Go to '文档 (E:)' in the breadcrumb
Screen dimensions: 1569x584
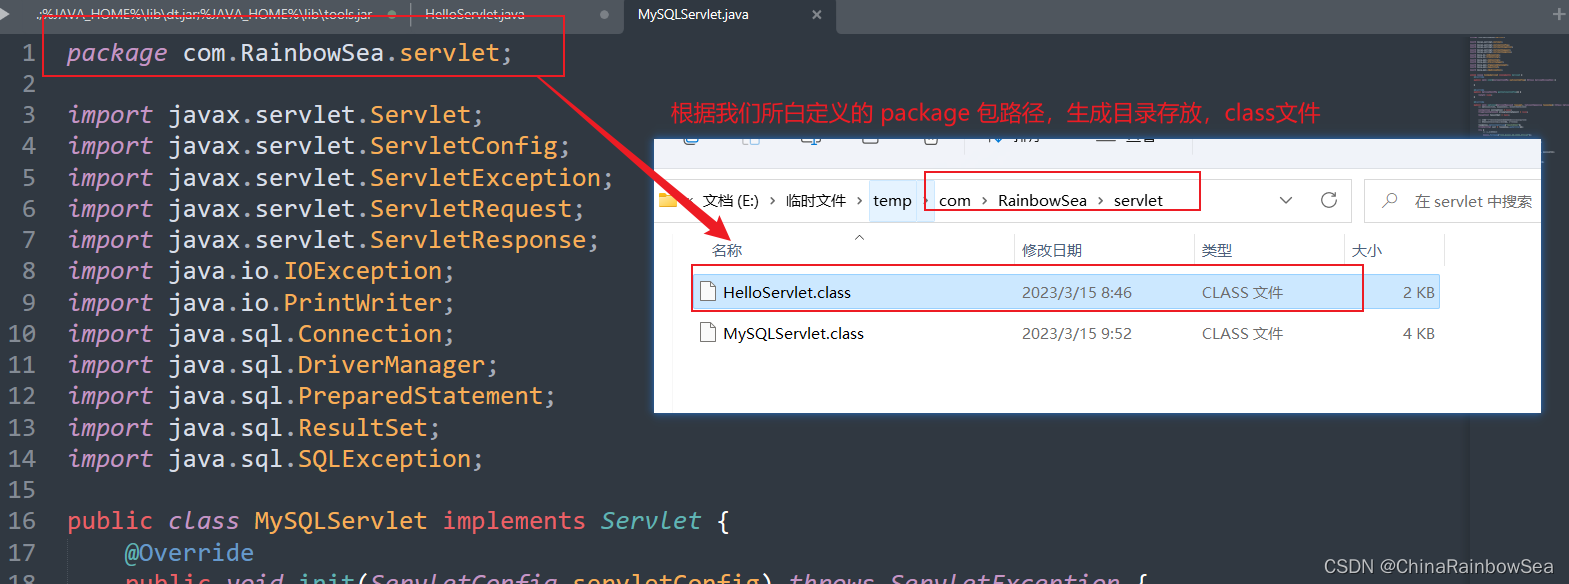[731, 201]
